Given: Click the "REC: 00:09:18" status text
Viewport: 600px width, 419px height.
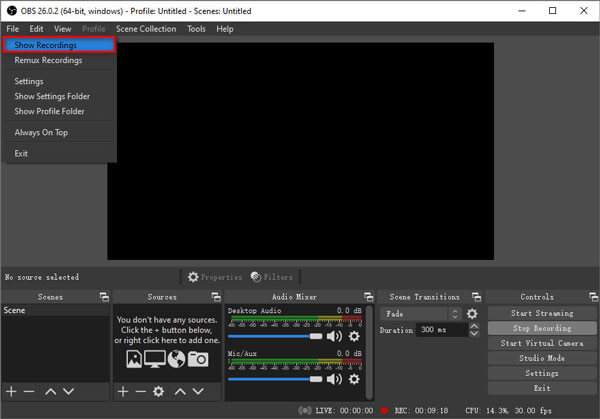Looking at the screenshot, I should tap(421, 411).
